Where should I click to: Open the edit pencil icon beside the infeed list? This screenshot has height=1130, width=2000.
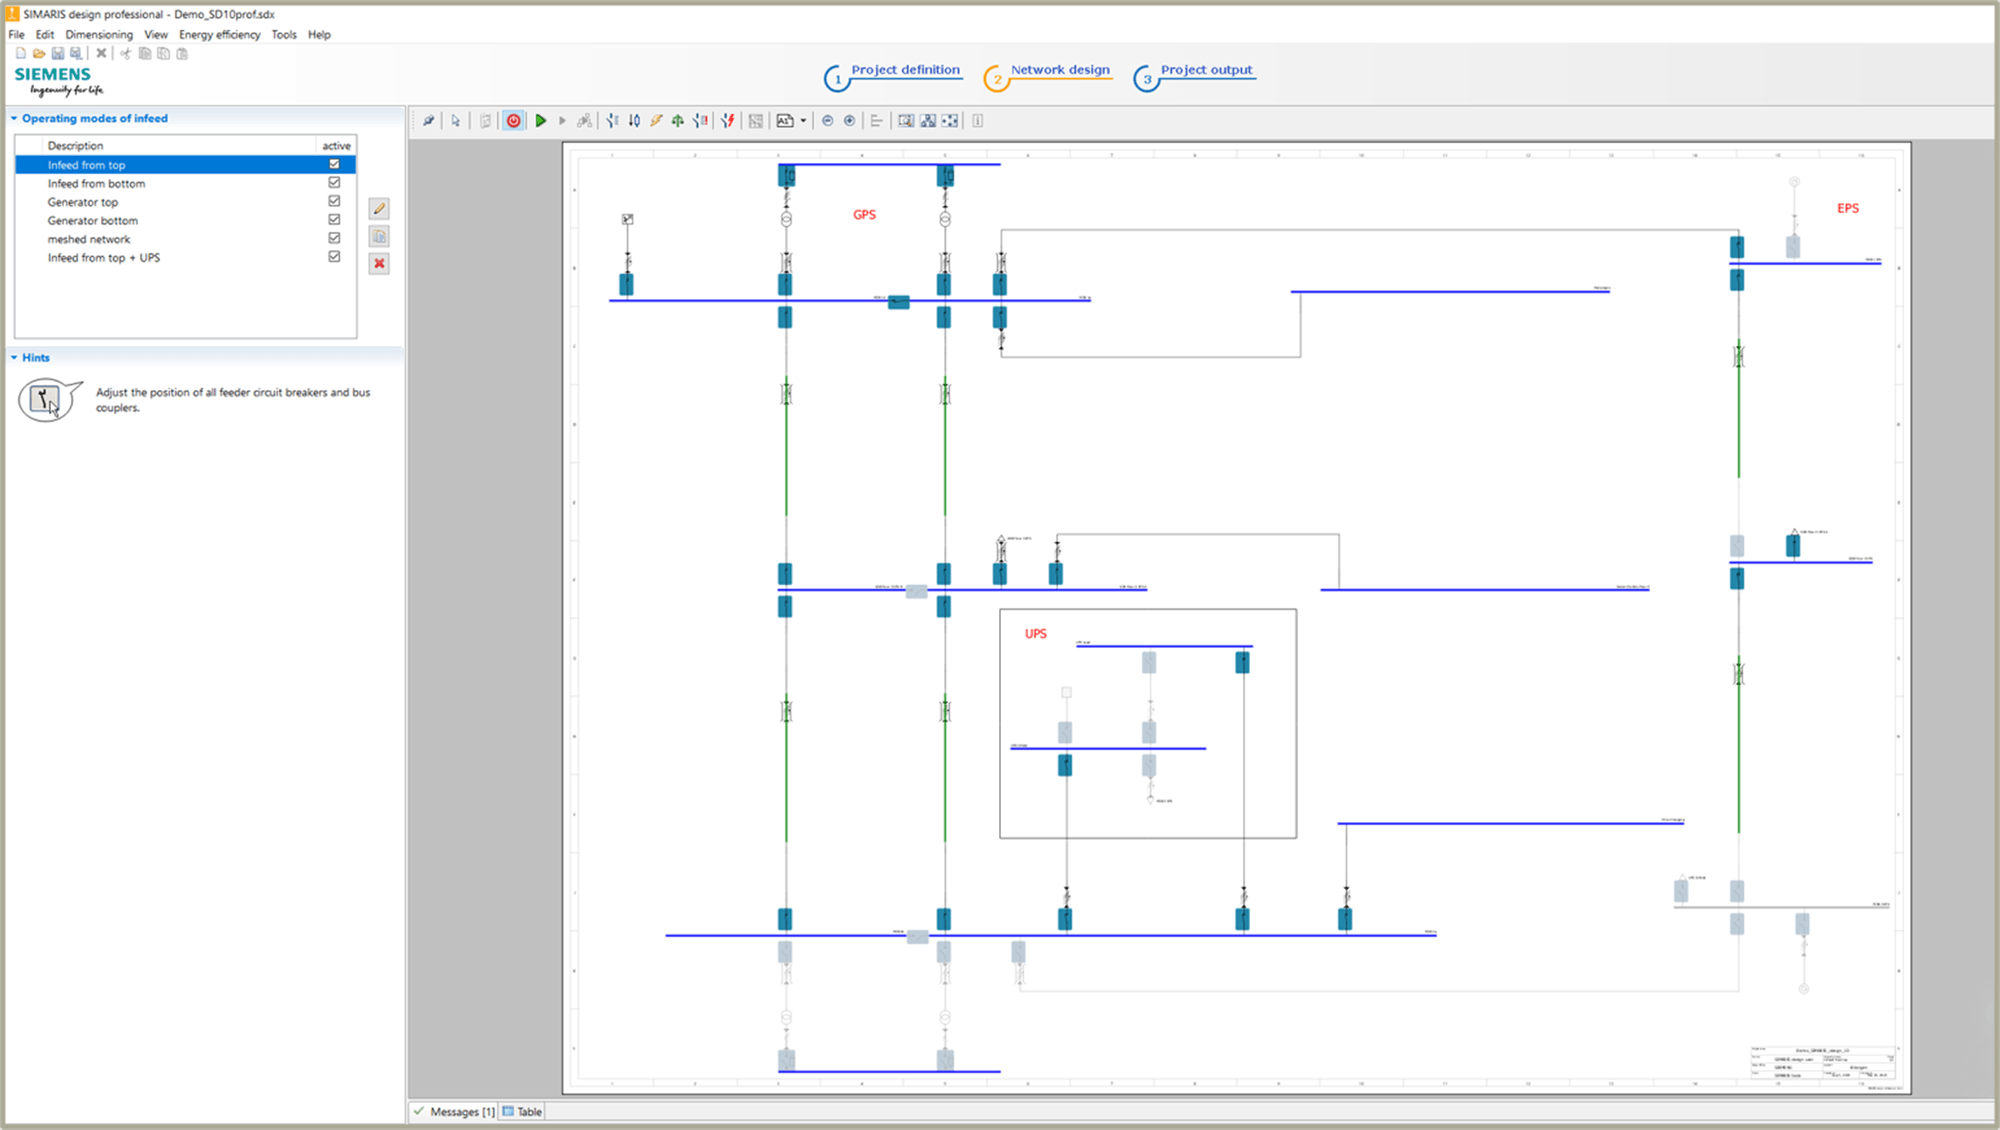point(379,209)
